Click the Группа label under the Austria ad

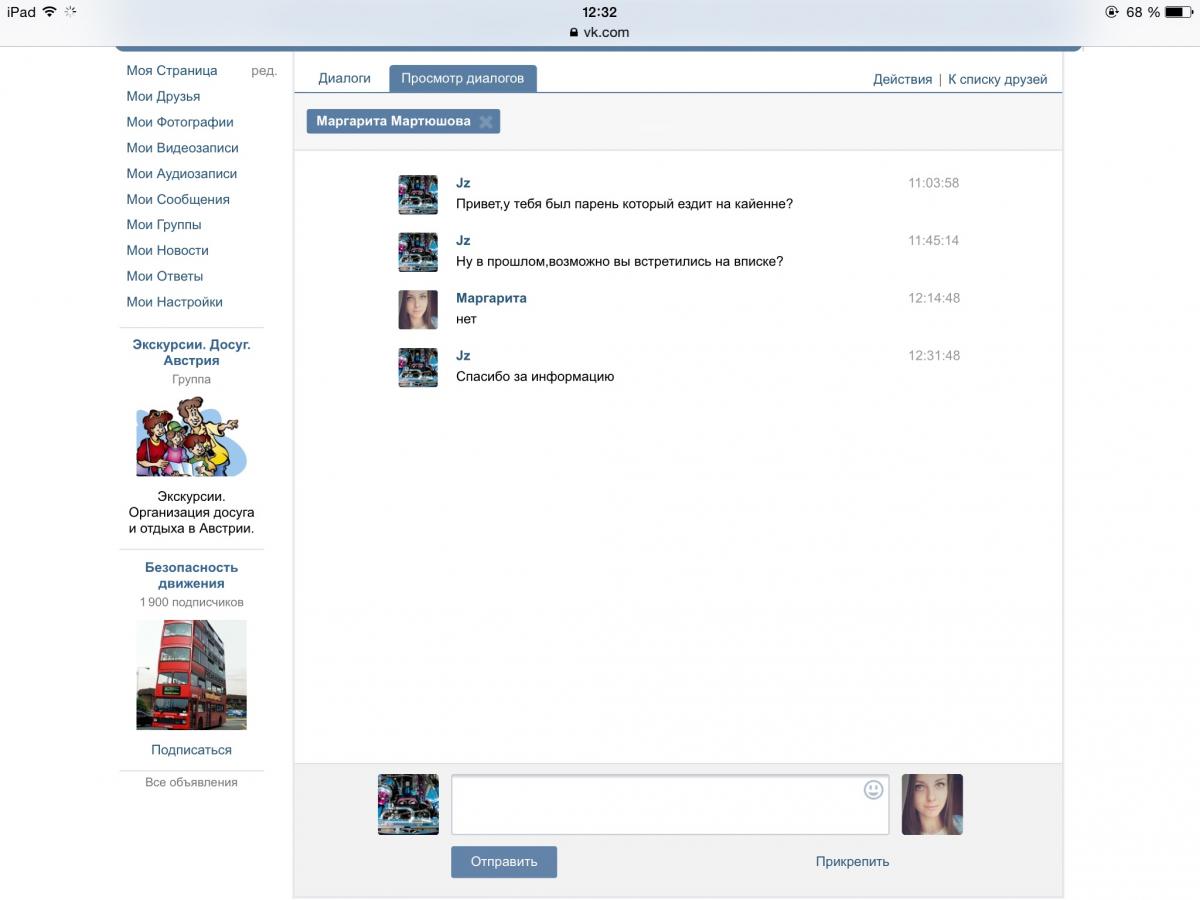coord(191,380)
